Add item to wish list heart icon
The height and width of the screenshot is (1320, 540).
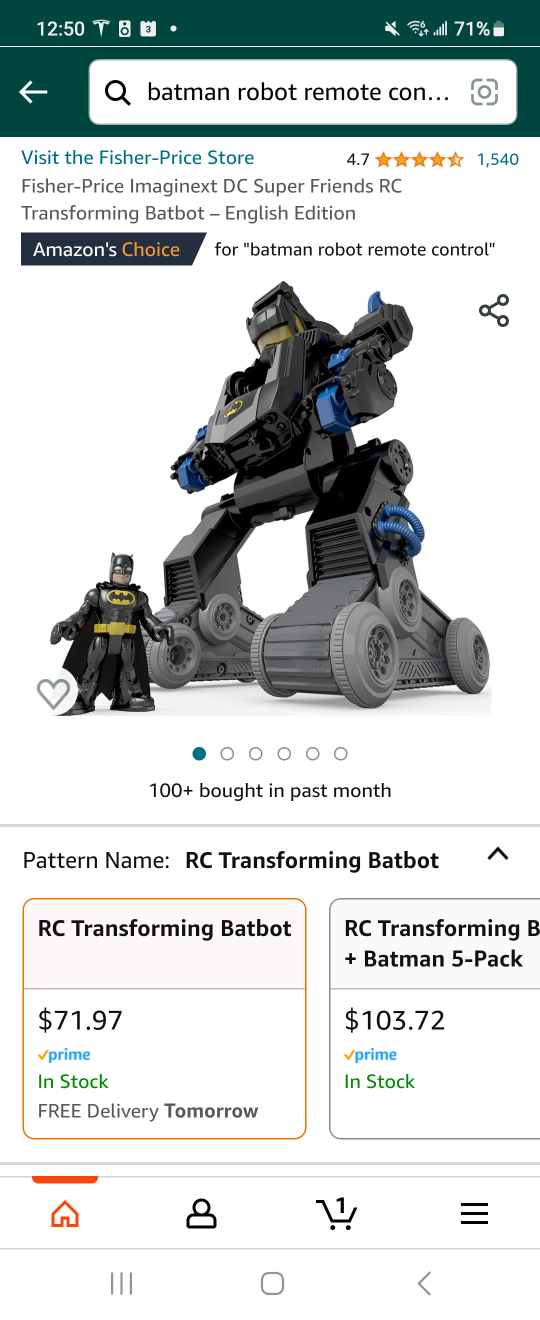[54, 693]
